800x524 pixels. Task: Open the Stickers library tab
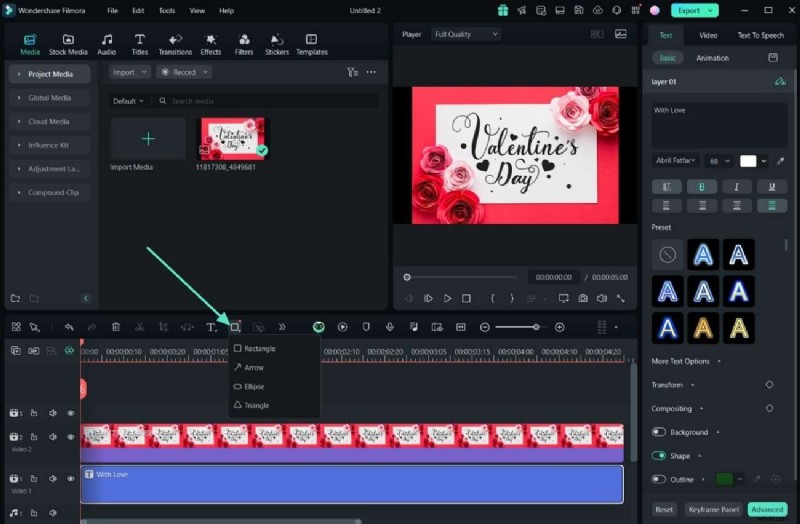pos(276,44)
